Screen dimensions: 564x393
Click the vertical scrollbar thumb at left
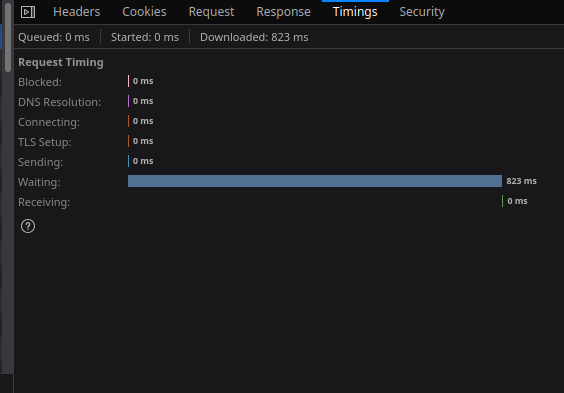tap(8, 36)
